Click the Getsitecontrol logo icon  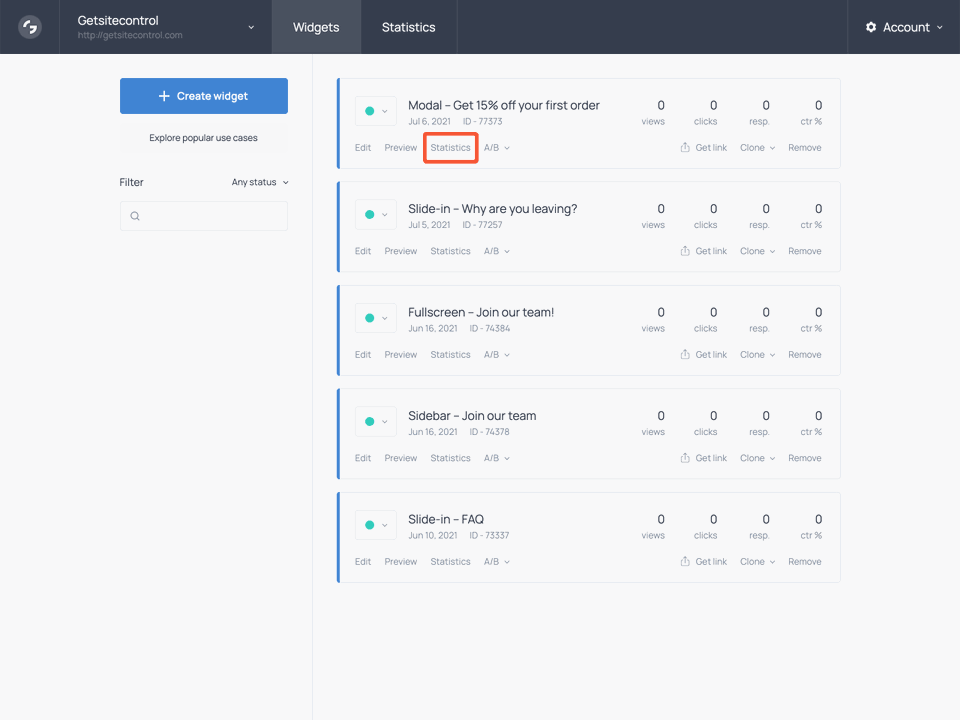tap(28, 27)
